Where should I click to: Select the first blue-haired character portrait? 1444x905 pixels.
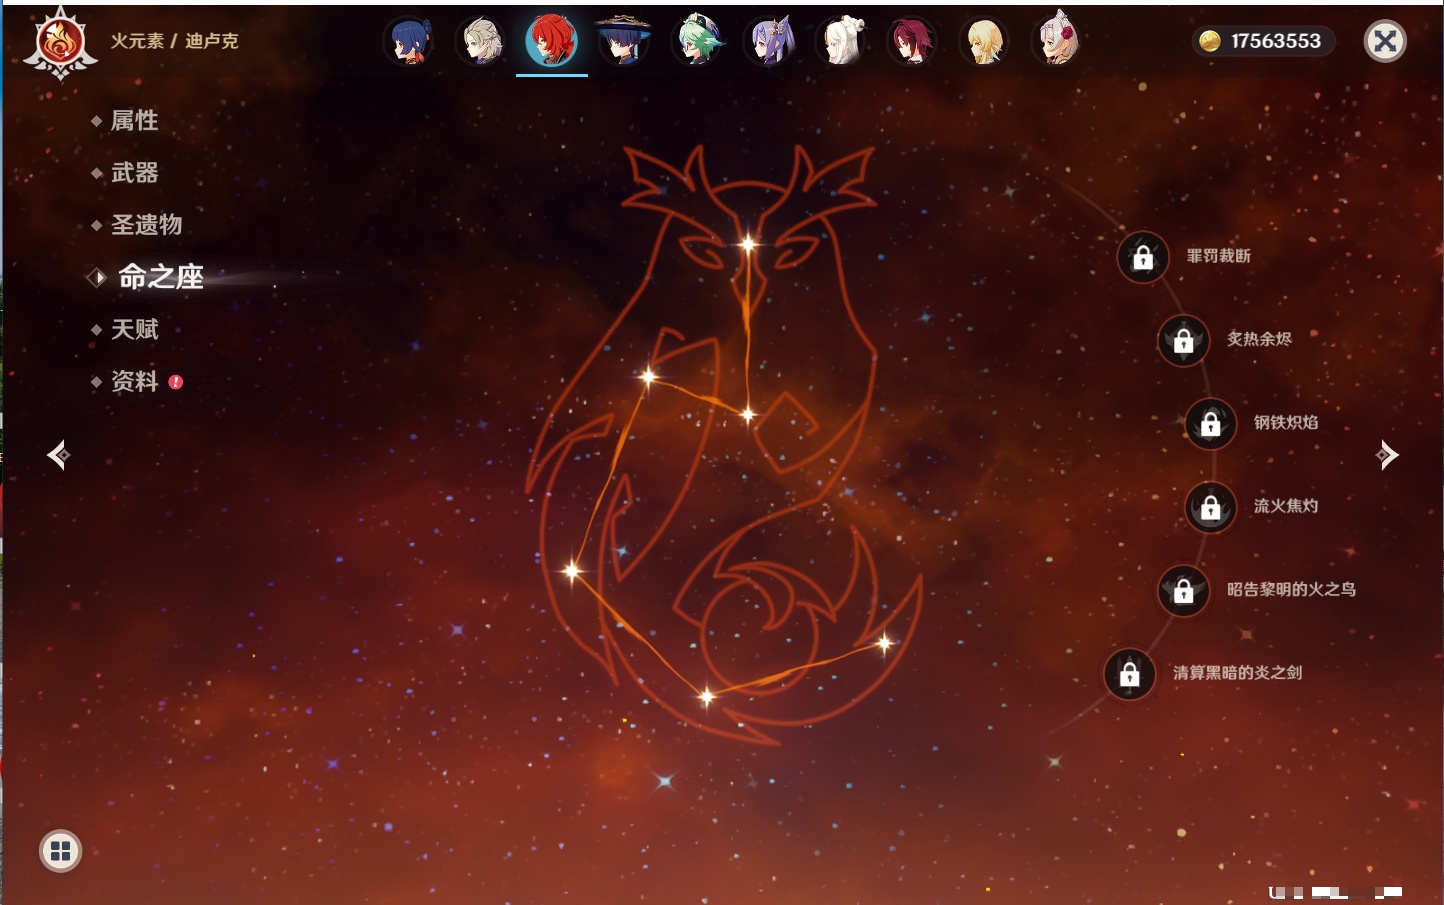point(409,41)
